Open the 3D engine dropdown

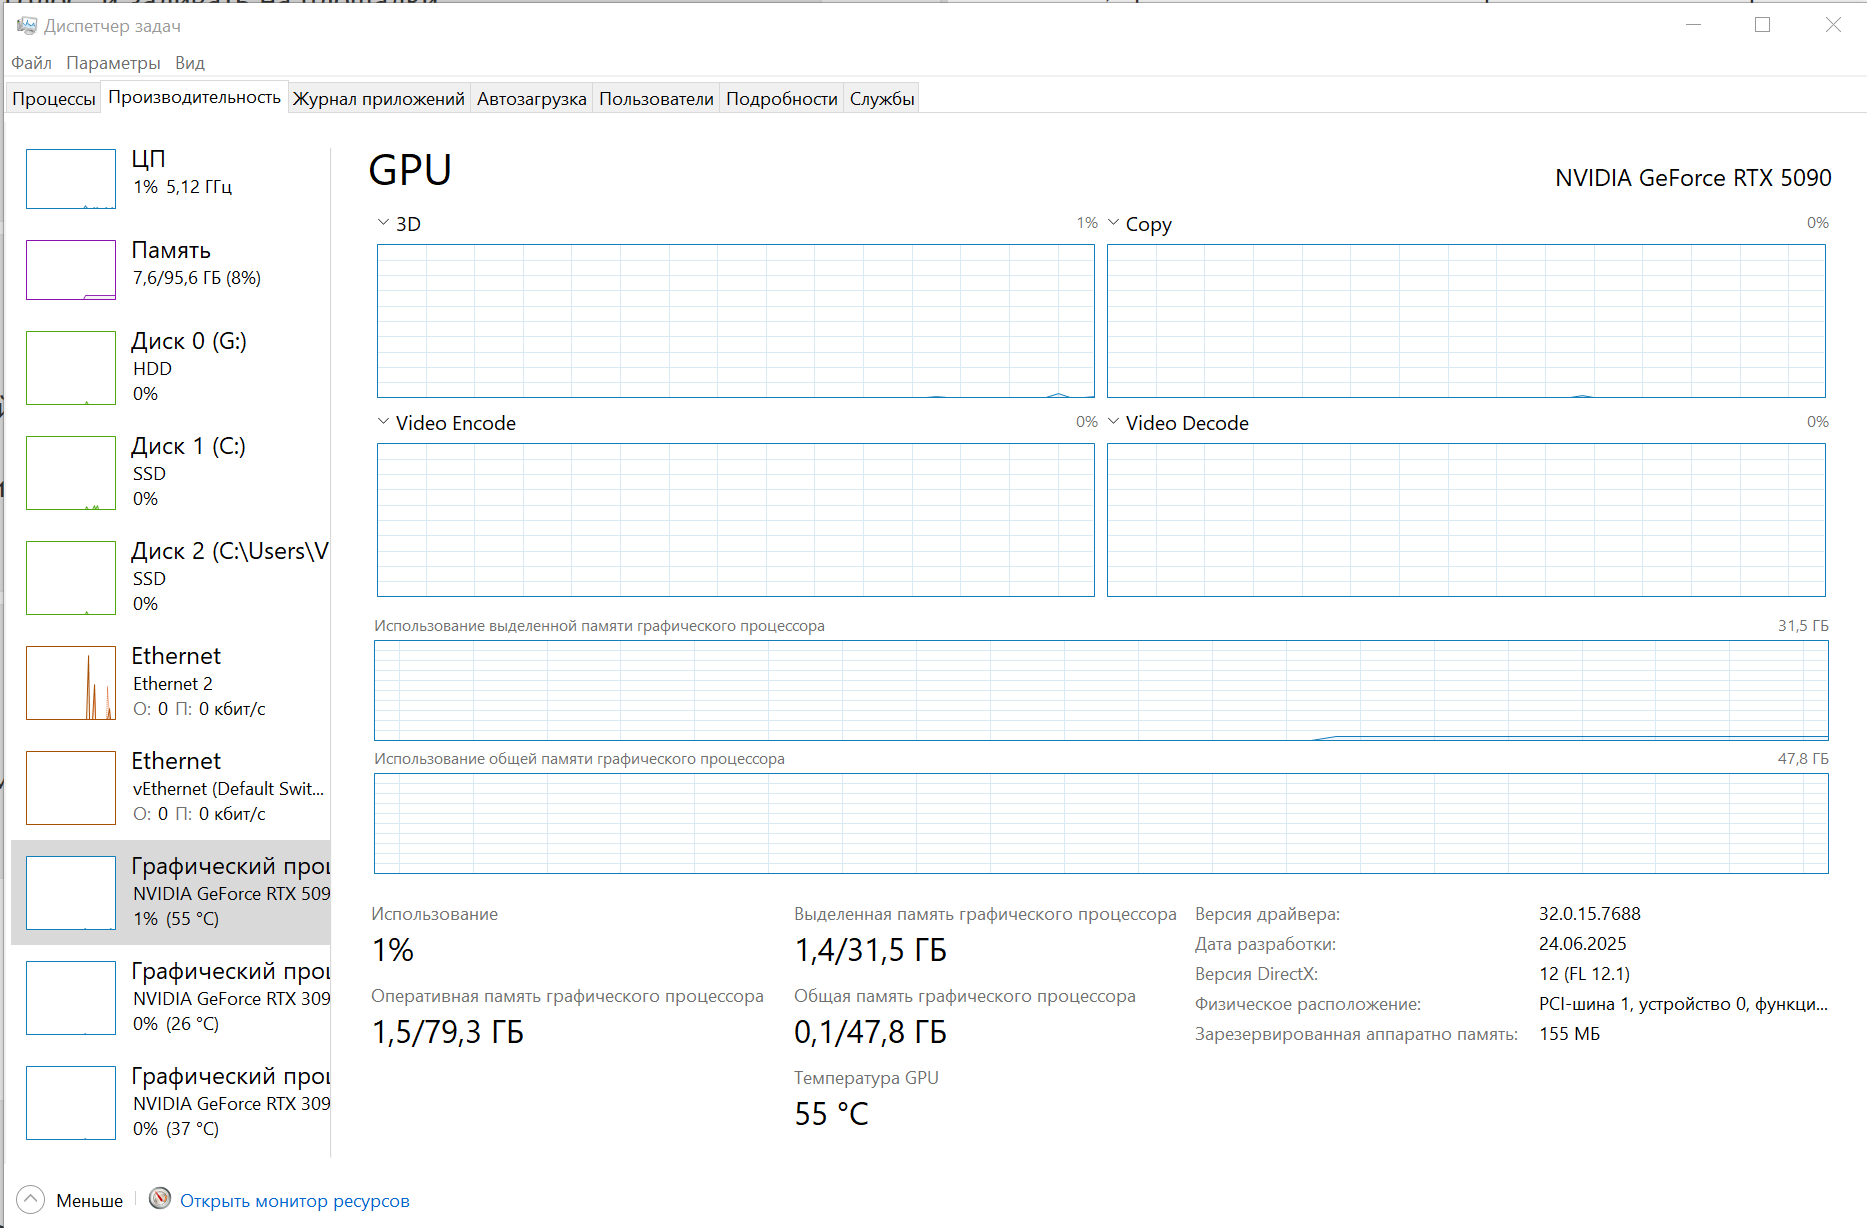pos(383,223)
